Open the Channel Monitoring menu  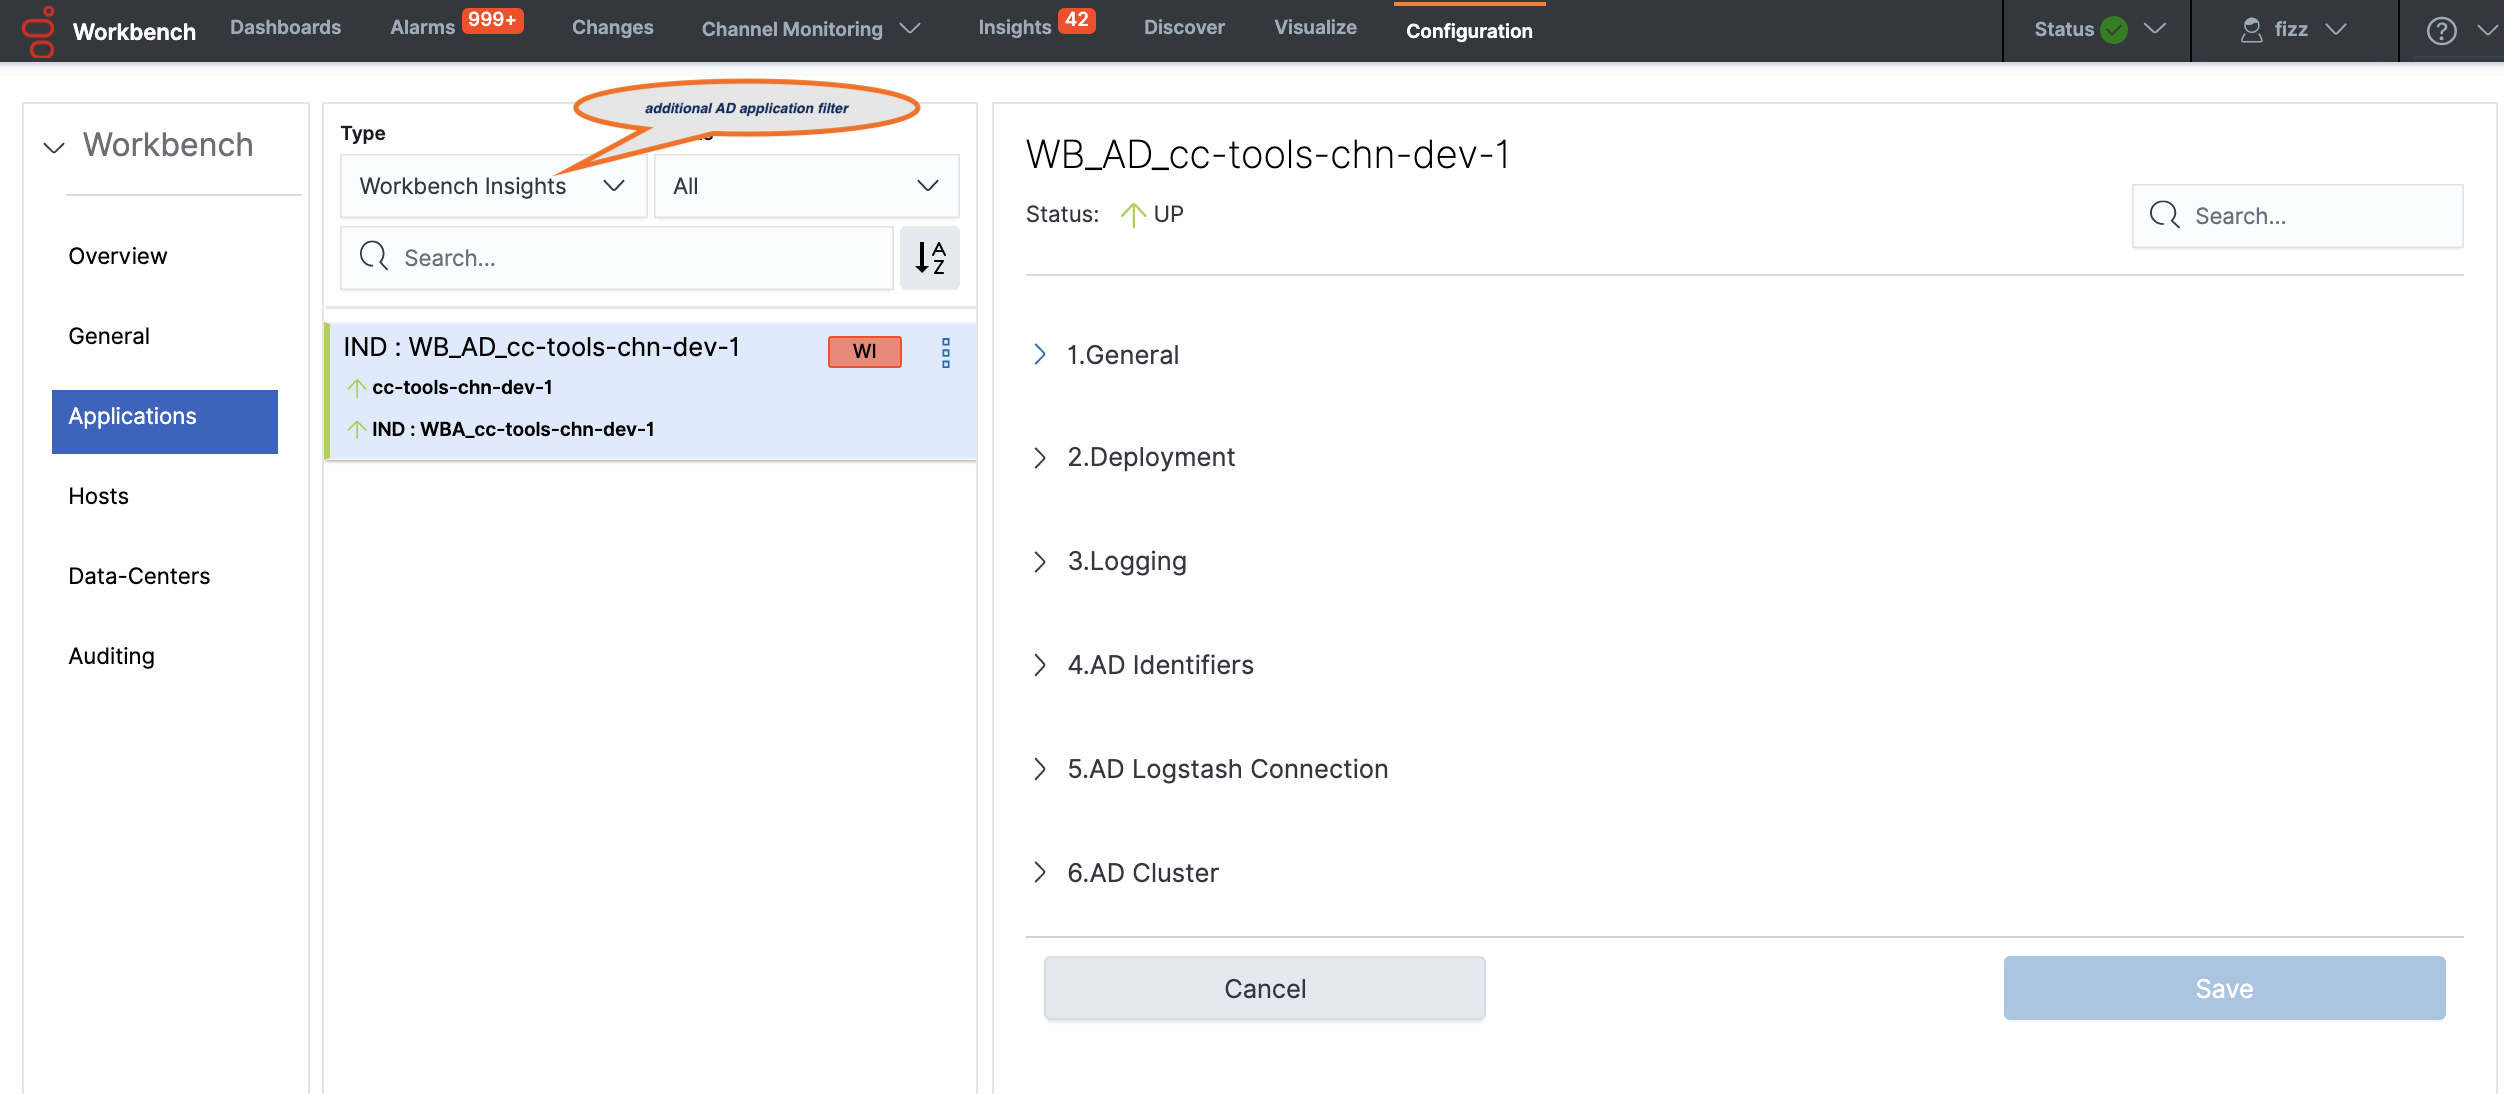[x=810, y=29]
